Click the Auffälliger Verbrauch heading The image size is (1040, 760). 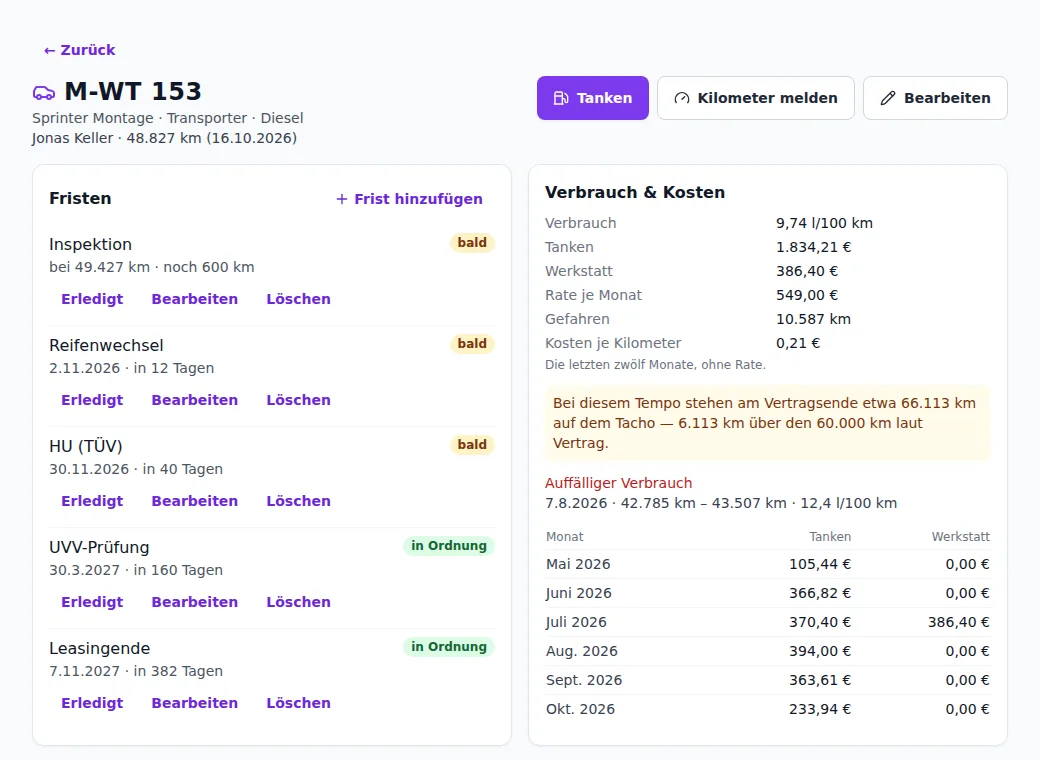619,483
